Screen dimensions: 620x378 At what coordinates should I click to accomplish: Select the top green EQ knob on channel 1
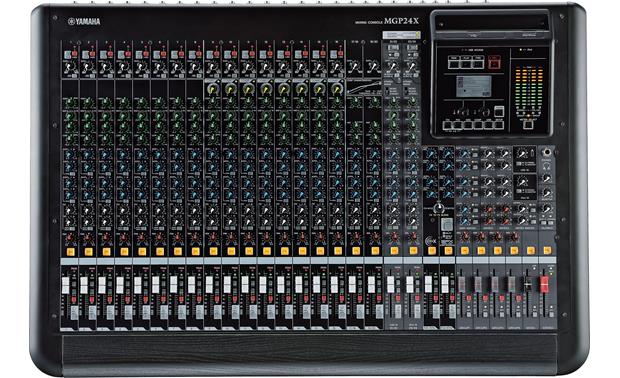click(70, 103)
